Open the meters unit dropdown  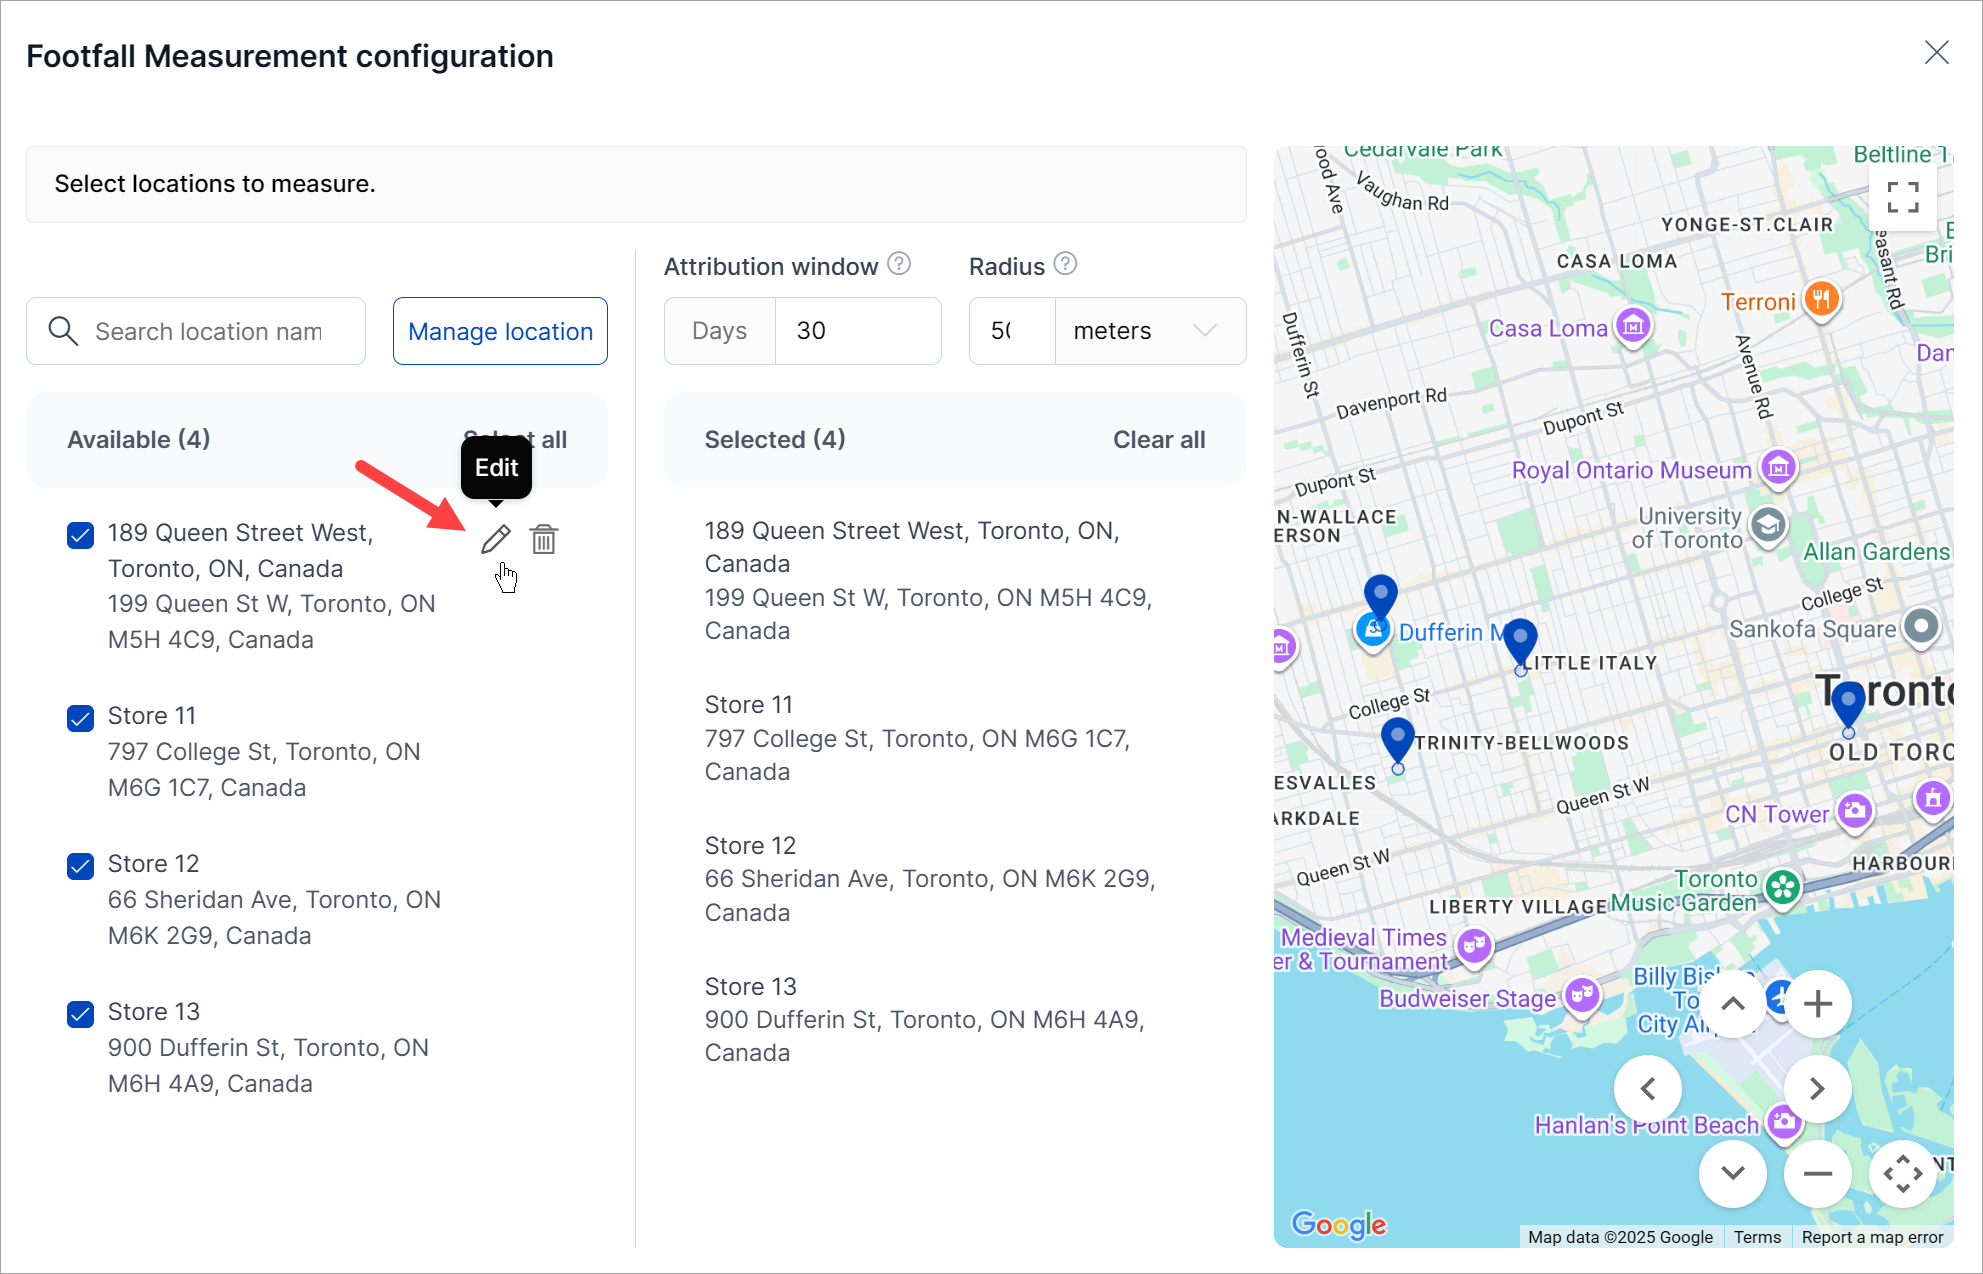click(x=1149, y=331)
